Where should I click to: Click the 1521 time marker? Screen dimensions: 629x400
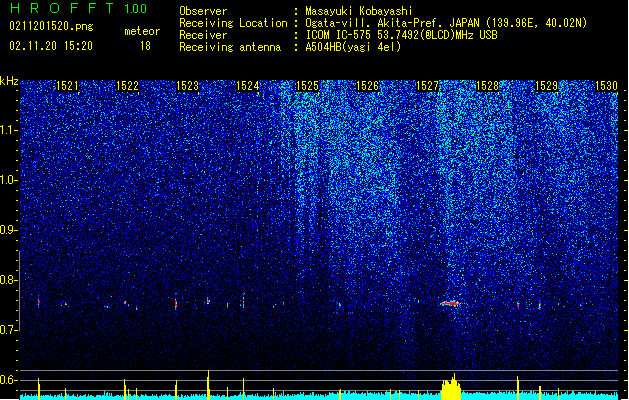(67, 85)
